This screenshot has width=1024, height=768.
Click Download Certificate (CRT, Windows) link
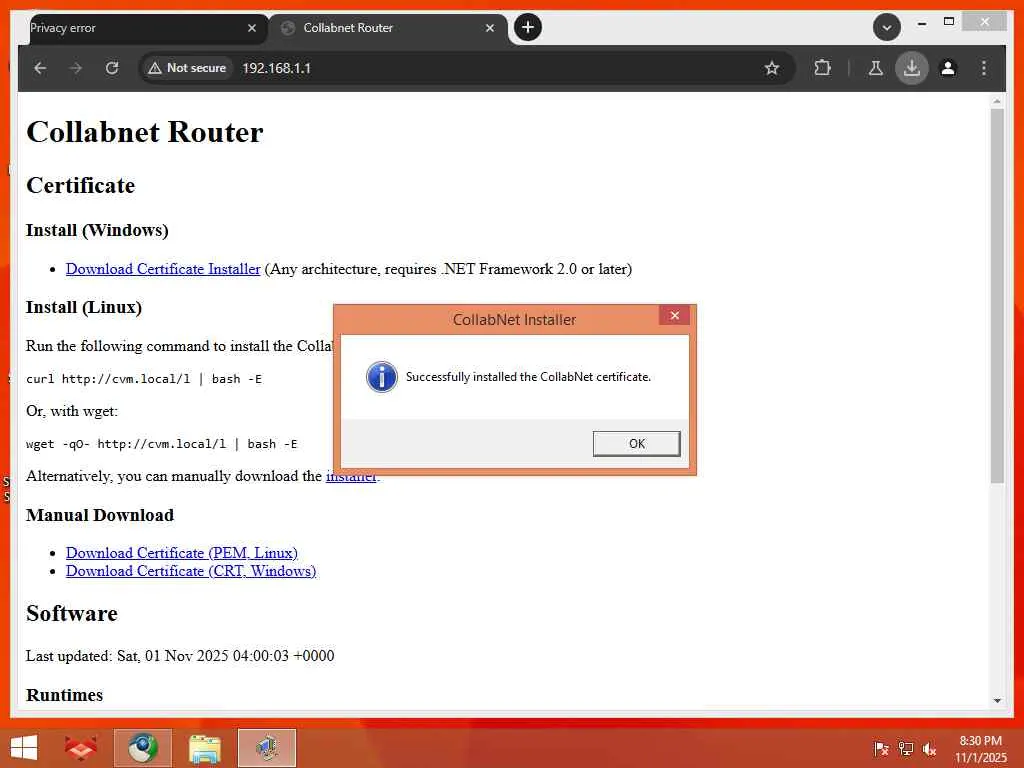pos(191,571)
